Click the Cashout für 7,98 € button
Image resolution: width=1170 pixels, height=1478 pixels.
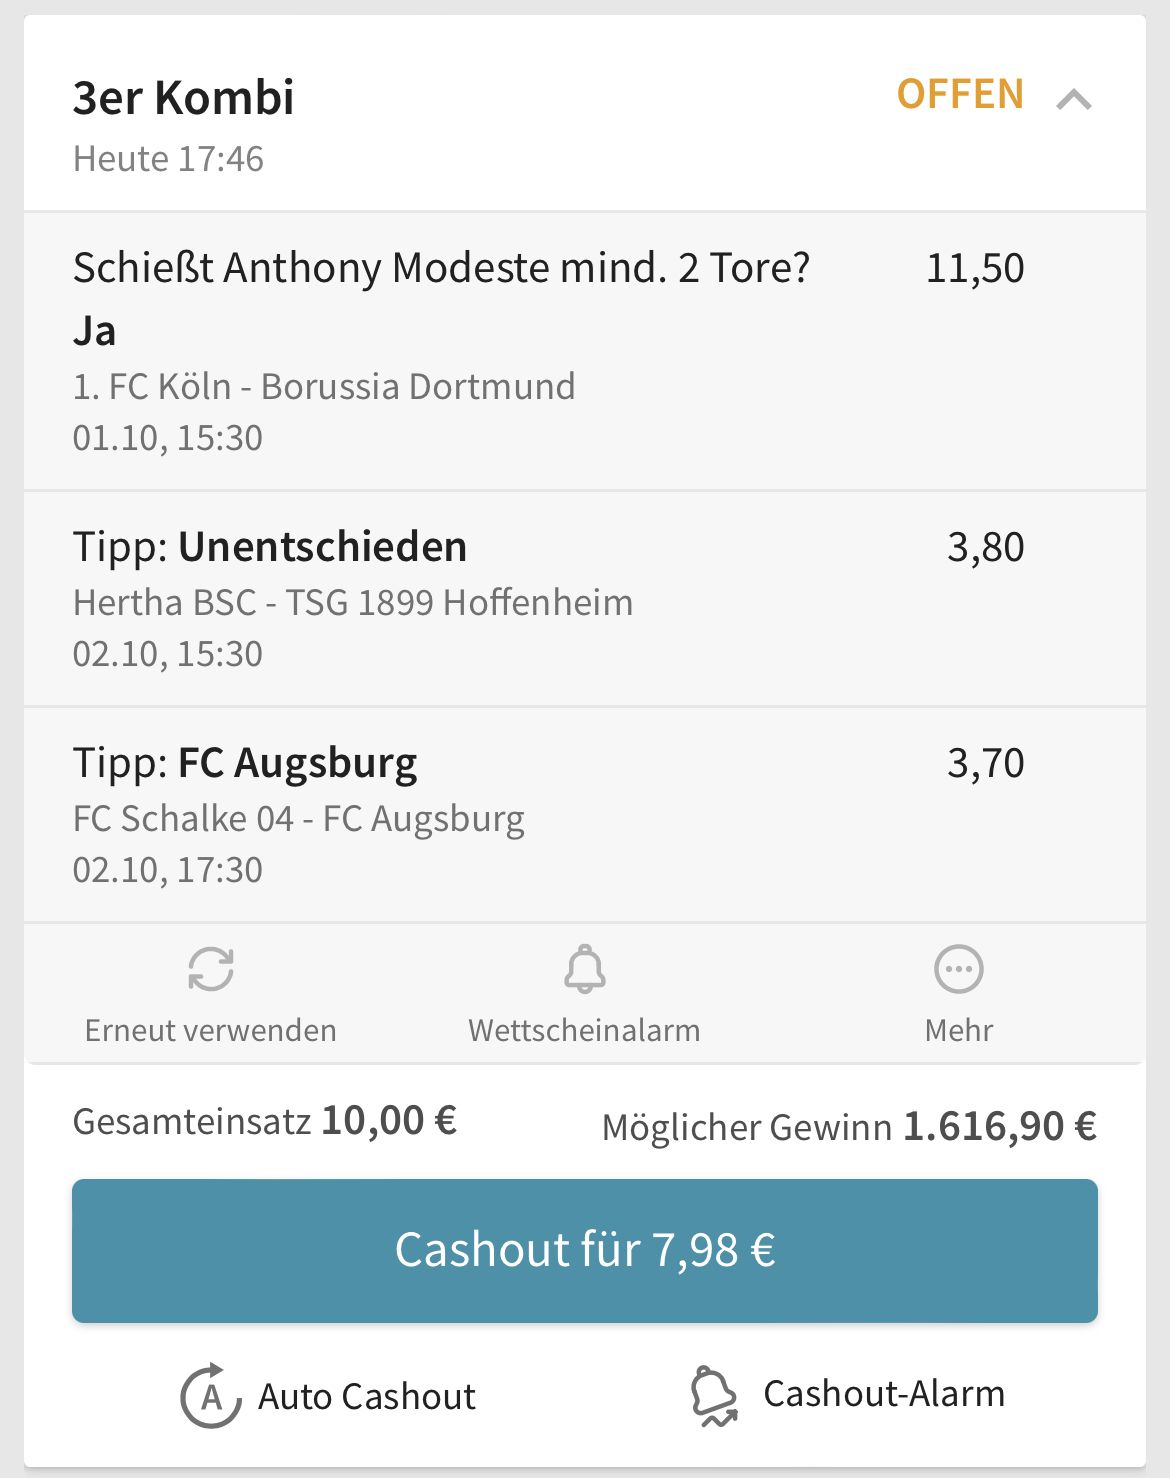[x=585, y=1251]
